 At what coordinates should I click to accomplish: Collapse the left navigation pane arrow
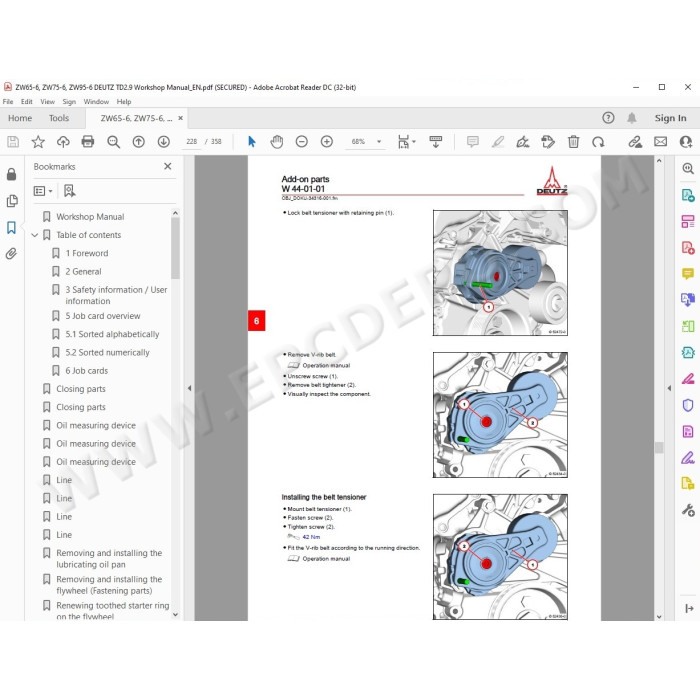click(189, 388)
